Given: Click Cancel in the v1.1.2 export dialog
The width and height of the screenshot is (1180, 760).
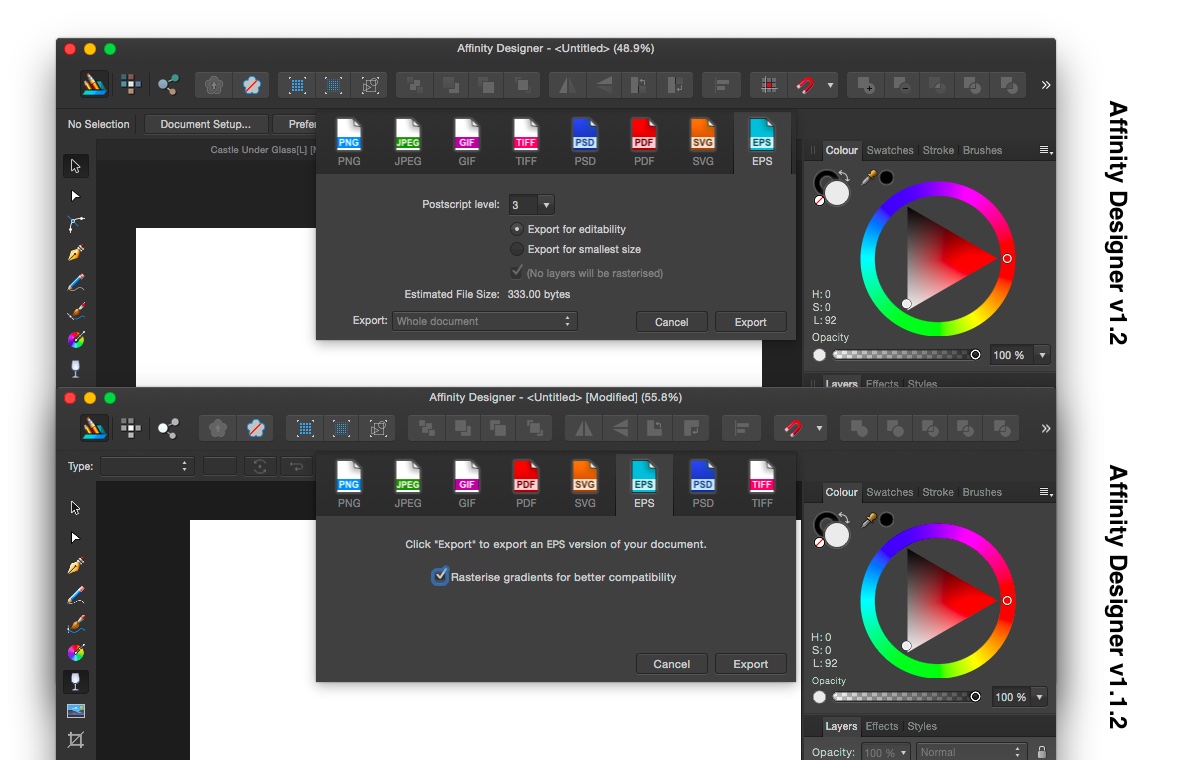Looking at the screenshot, I should coord(671,664).
